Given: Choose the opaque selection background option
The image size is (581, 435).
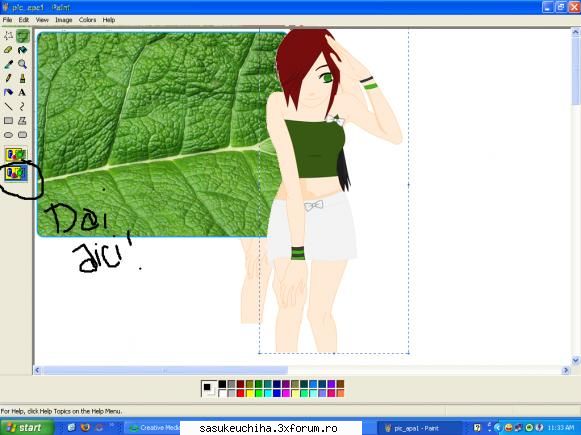Looking at the screenshot, I should (16, 154).
